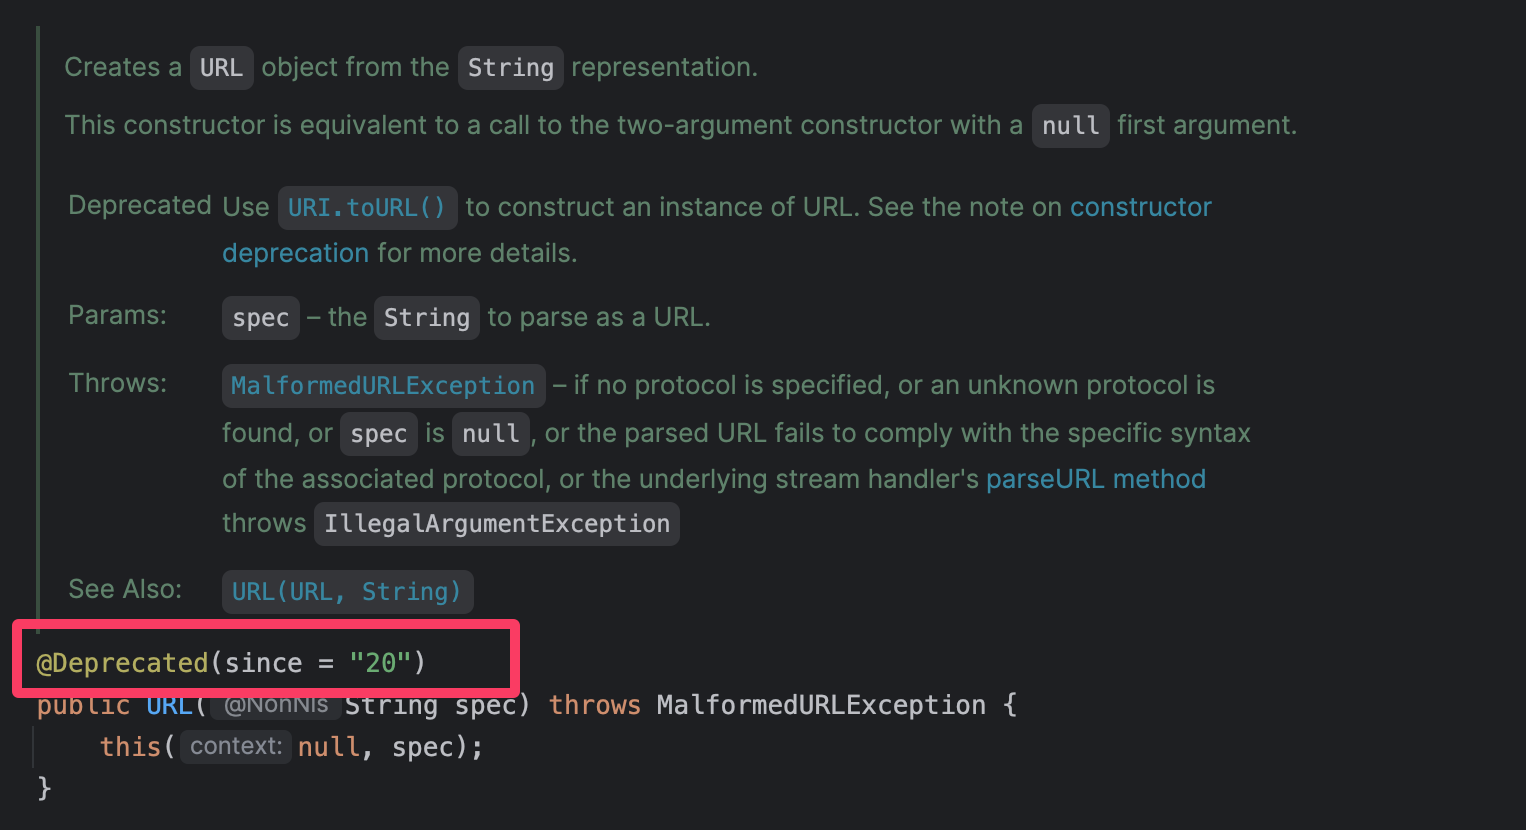
Task: Click the 'spec' chip in Params section
Action: point(260,318)
